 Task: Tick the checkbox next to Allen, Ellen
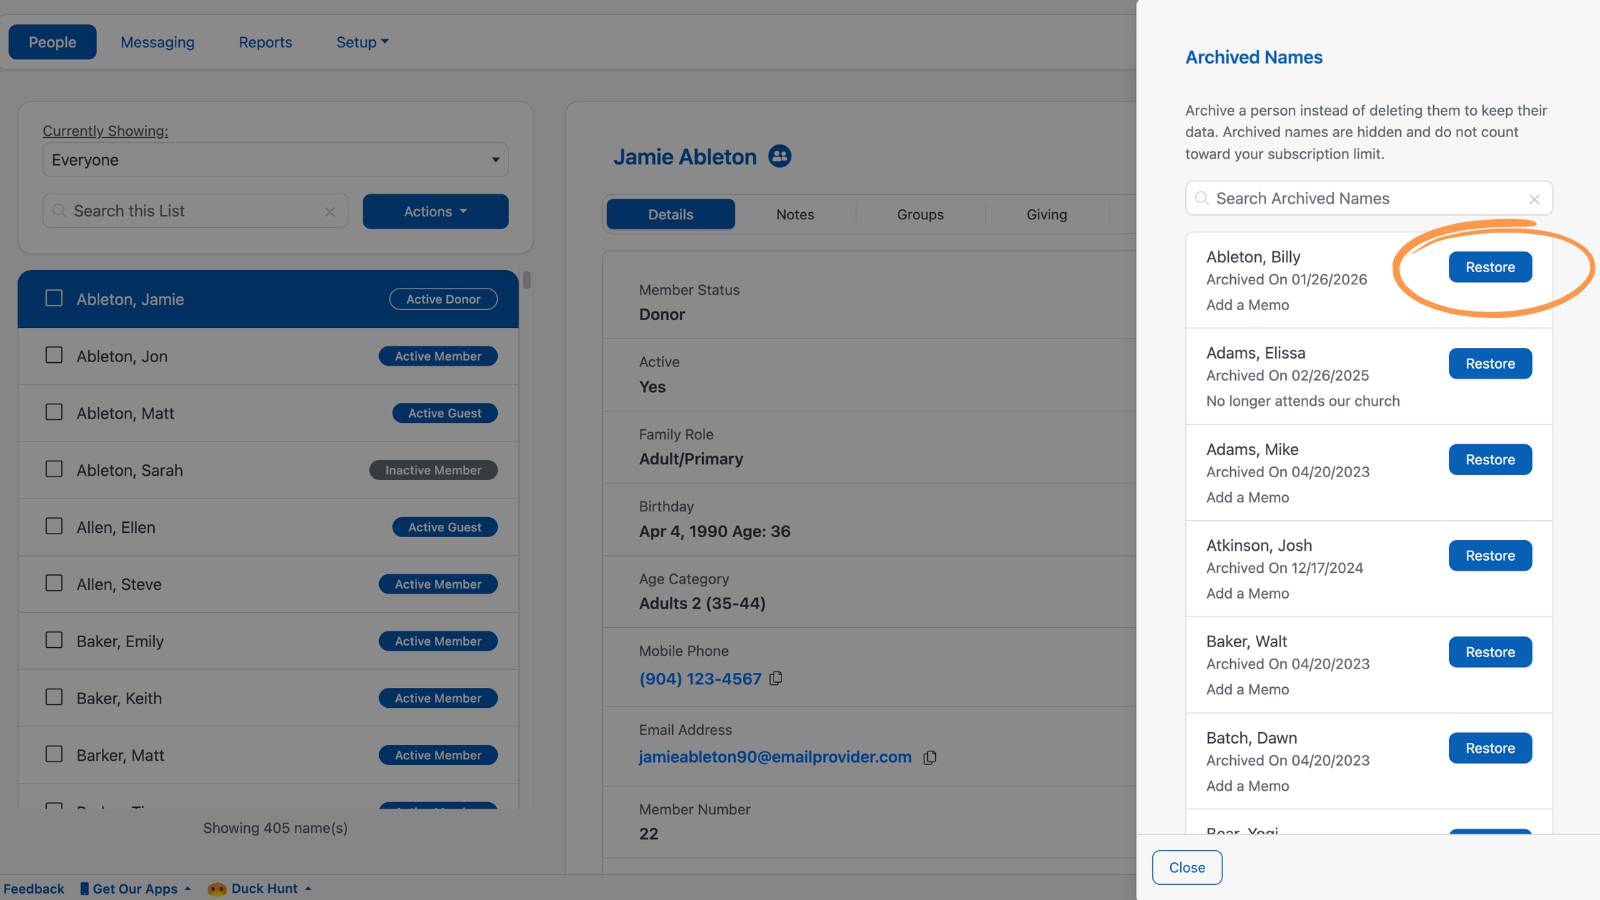click(54, 526)
